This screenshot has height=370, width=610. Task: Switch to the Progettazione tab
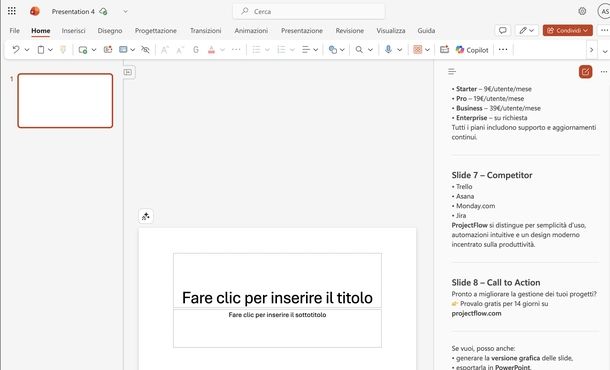coord(156,30)
